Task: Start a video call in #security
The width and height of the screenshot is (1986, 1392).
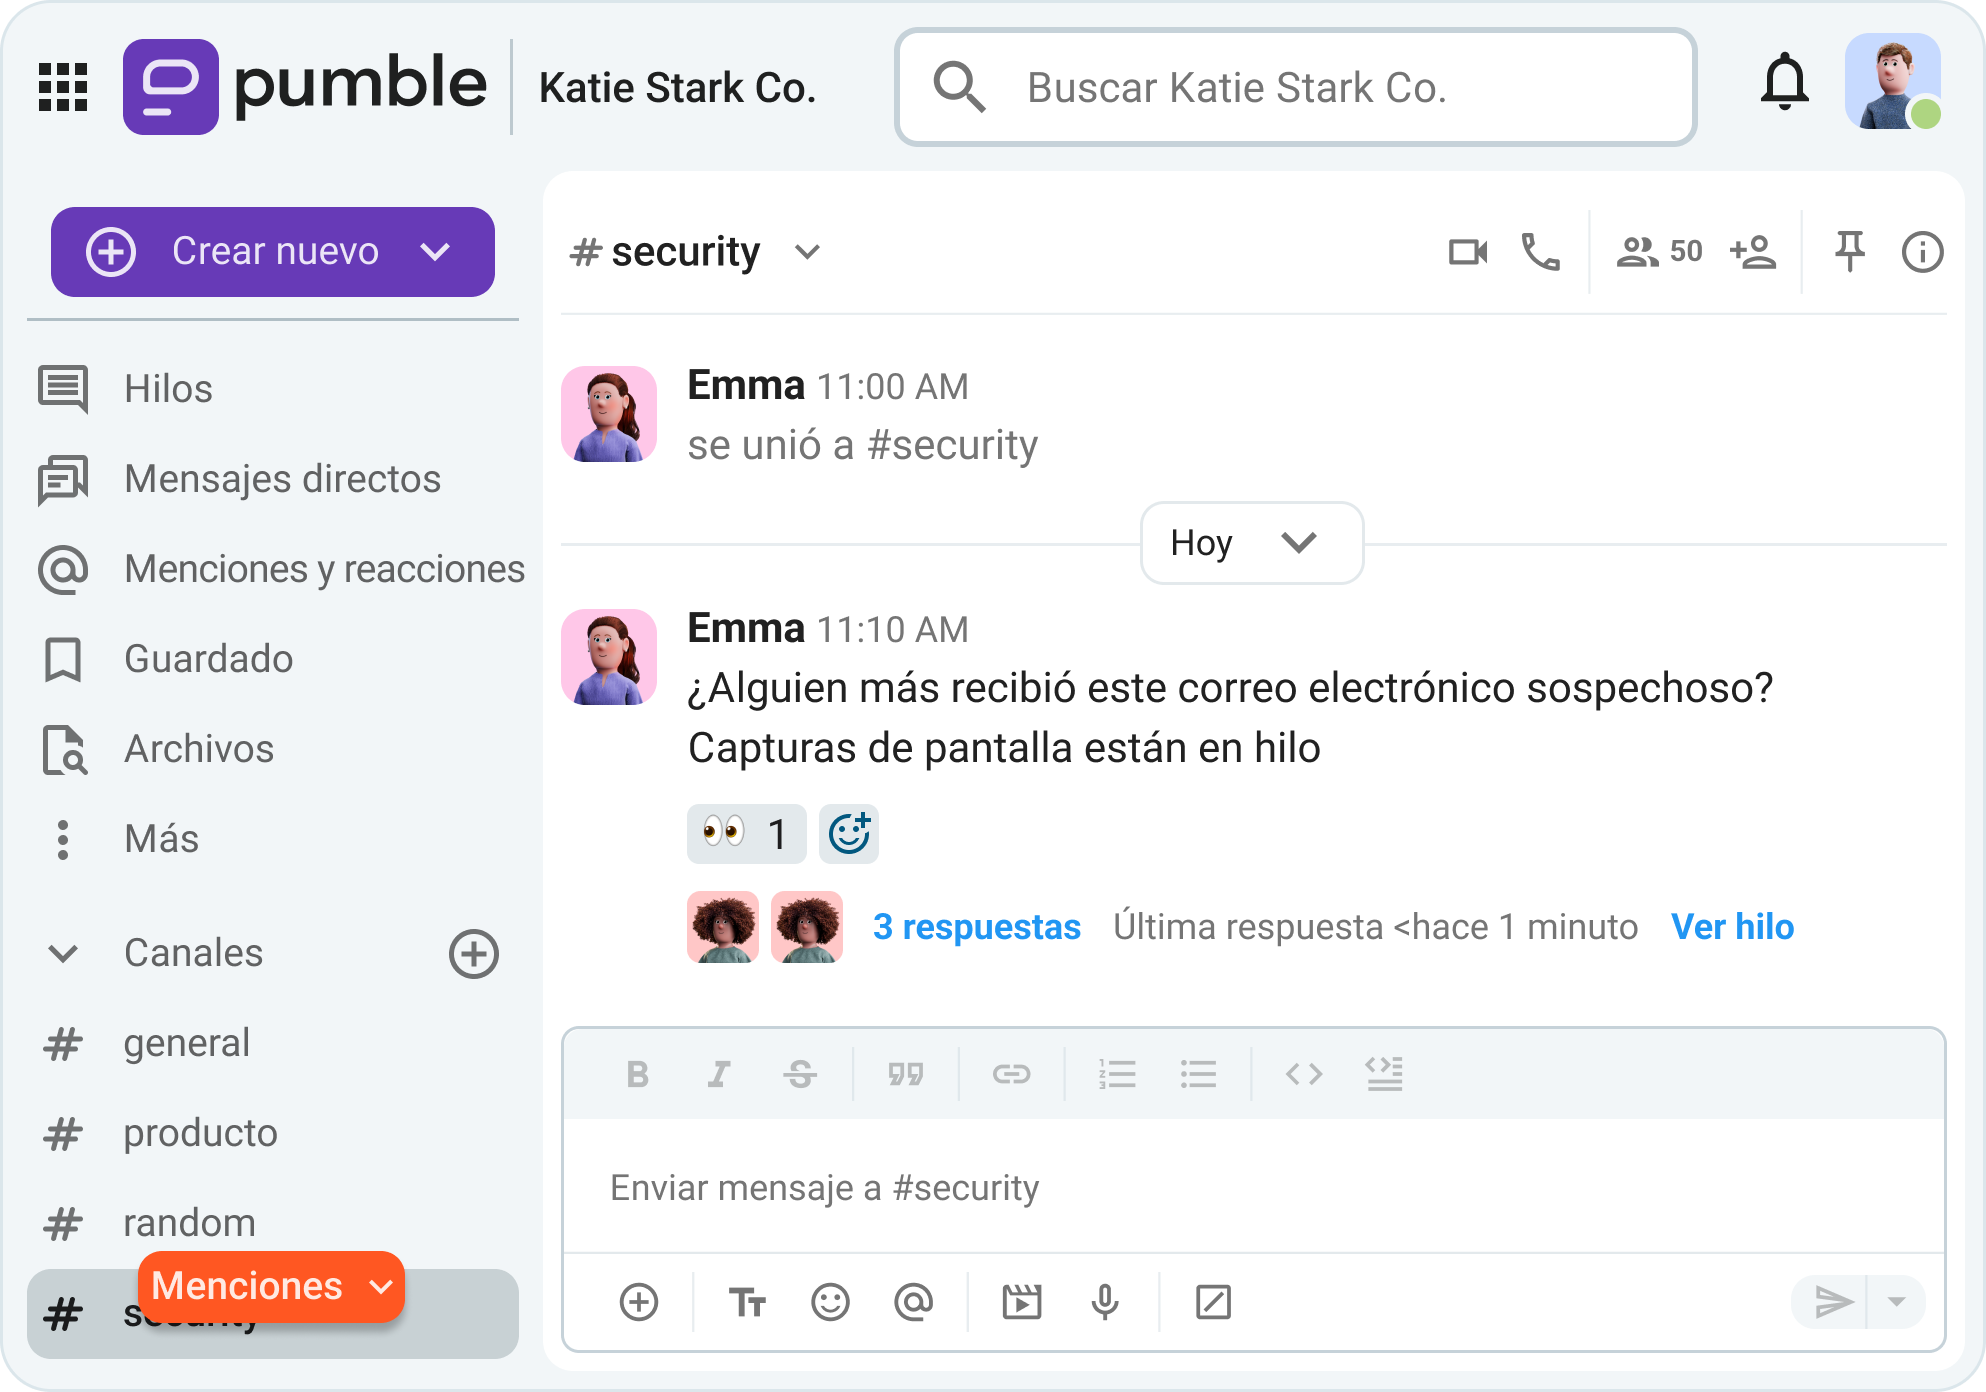Action: pos(1466,252)
